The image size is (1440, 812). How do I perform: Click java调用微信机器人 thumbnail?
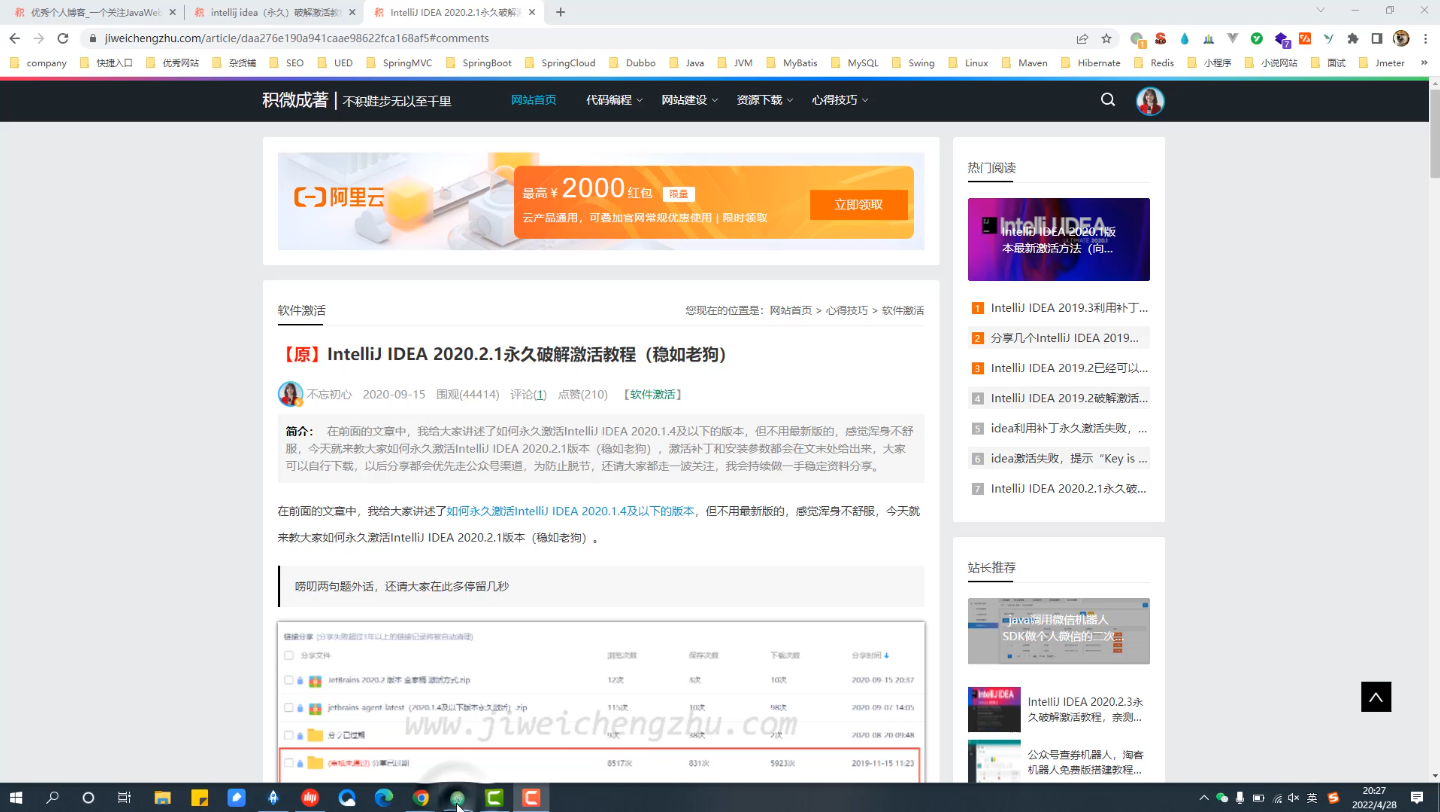1059,631
